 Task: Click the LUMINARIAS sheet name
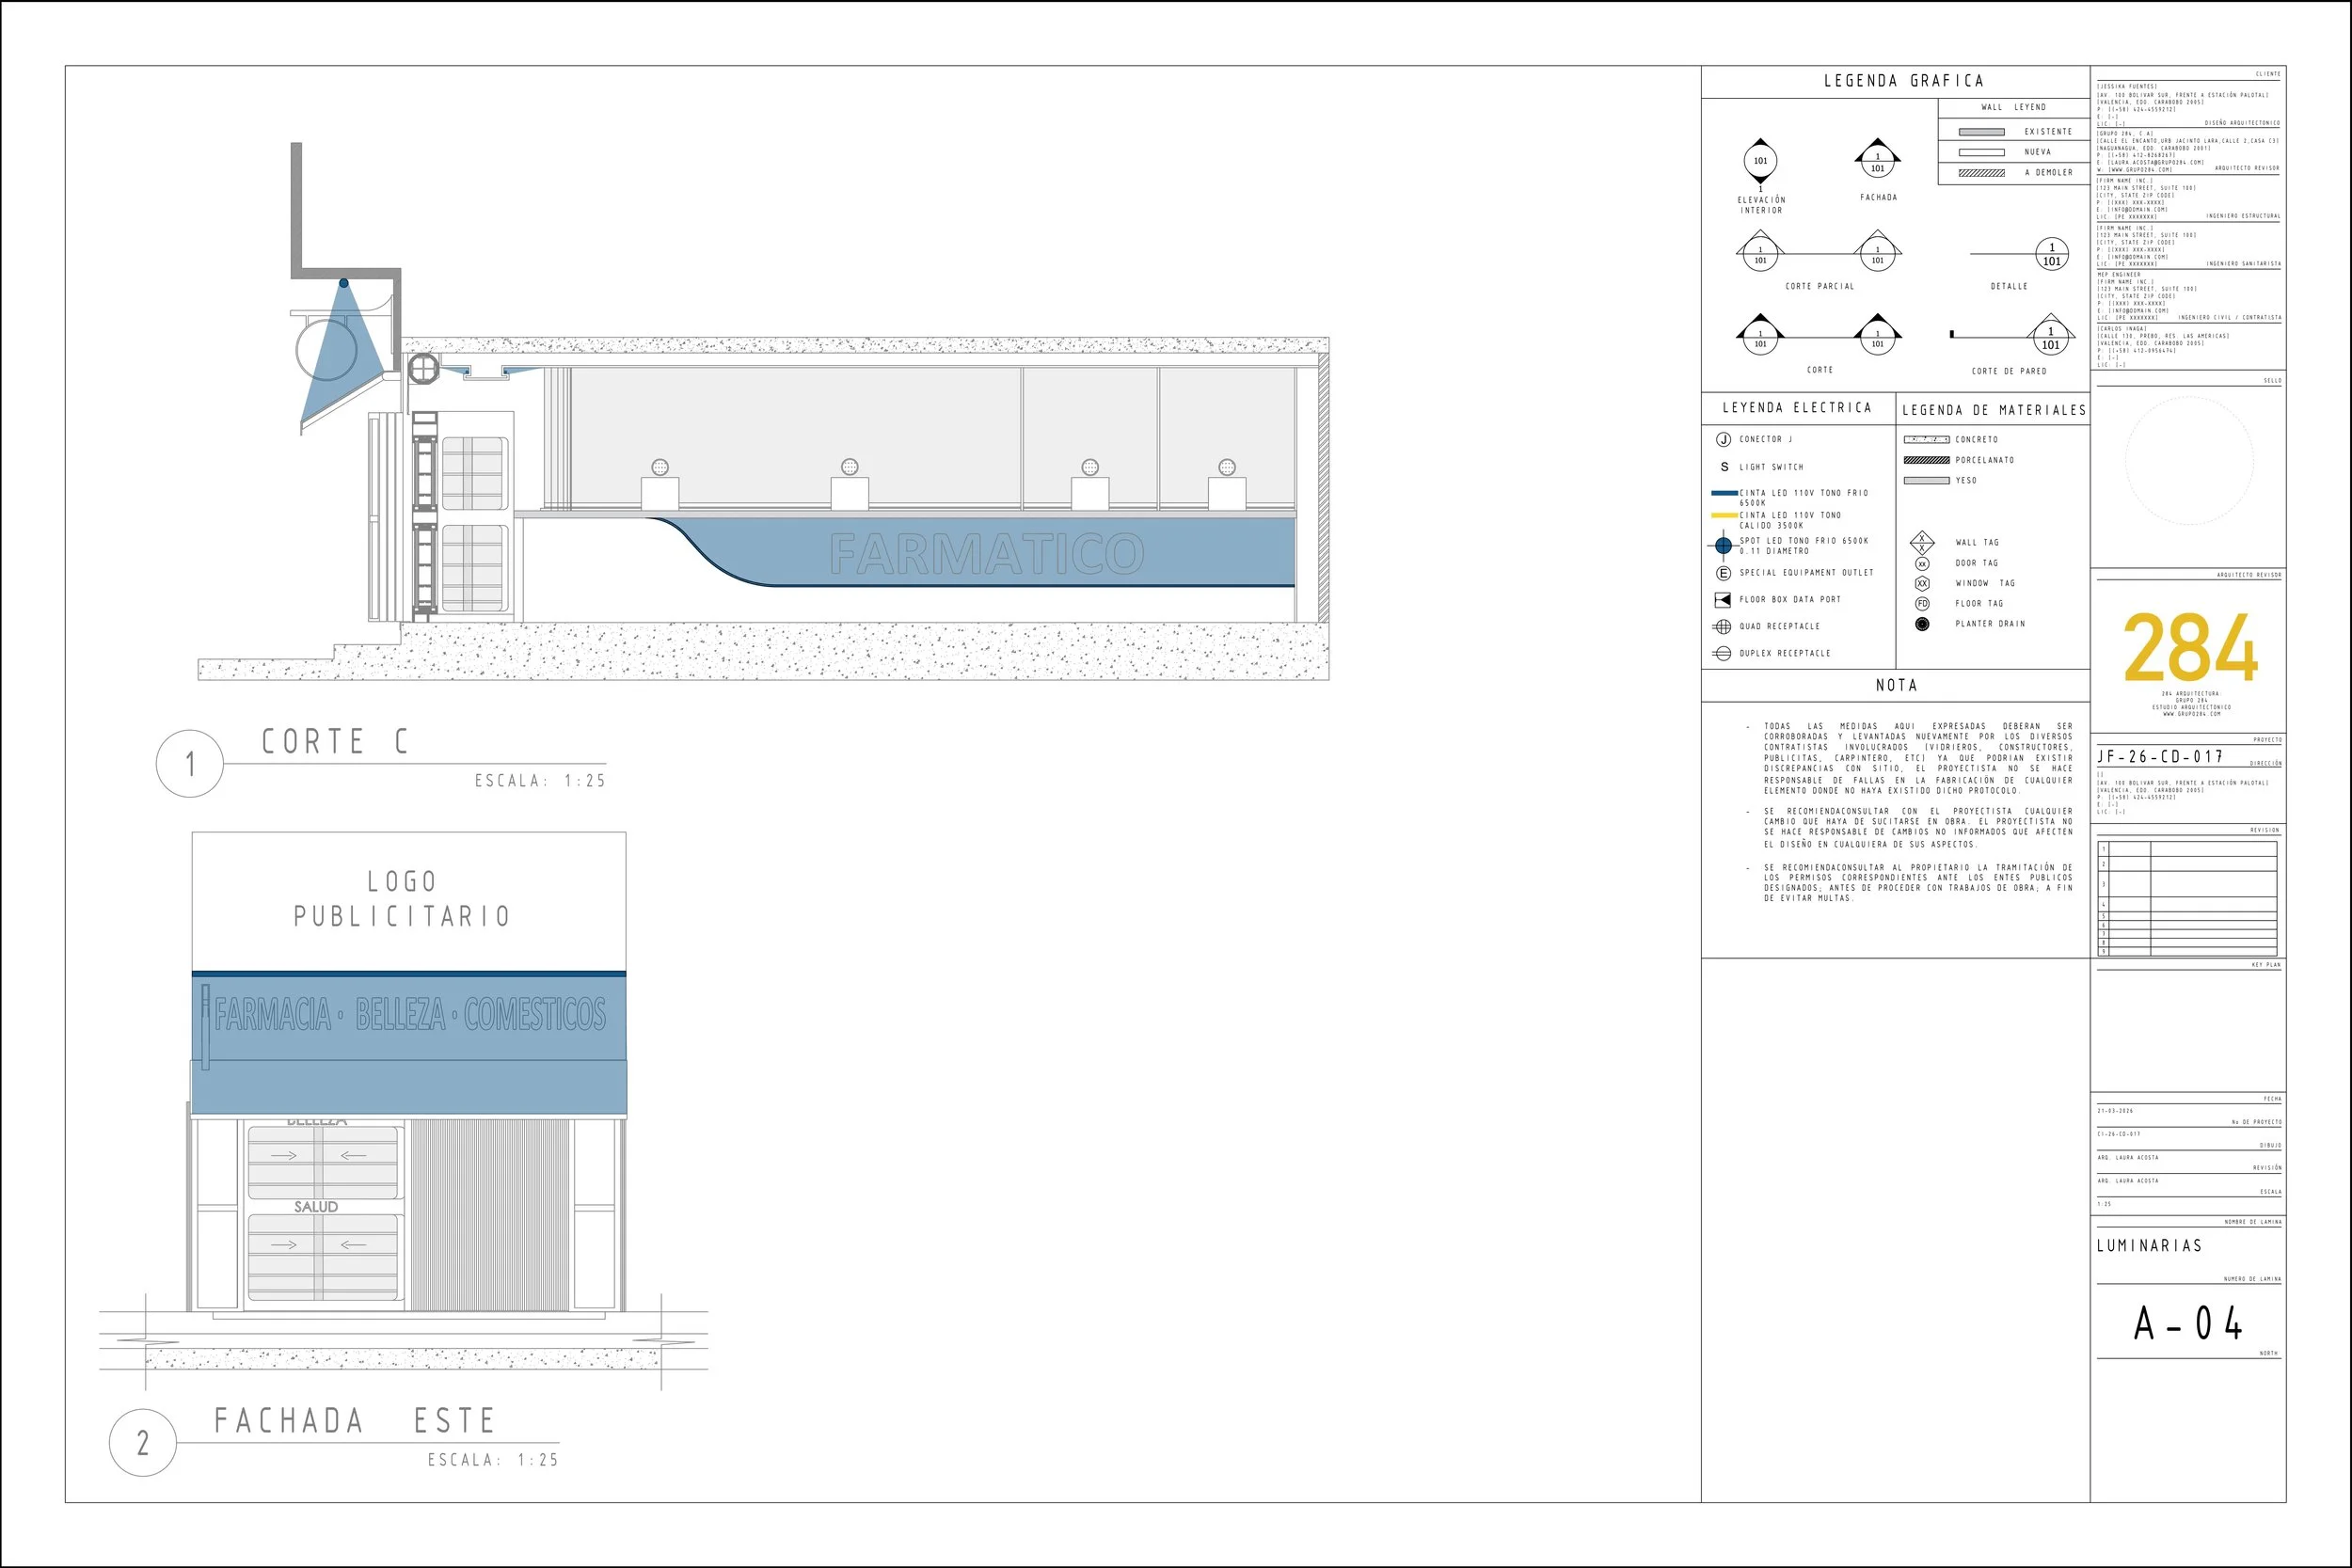[x=2149, y=1246]
